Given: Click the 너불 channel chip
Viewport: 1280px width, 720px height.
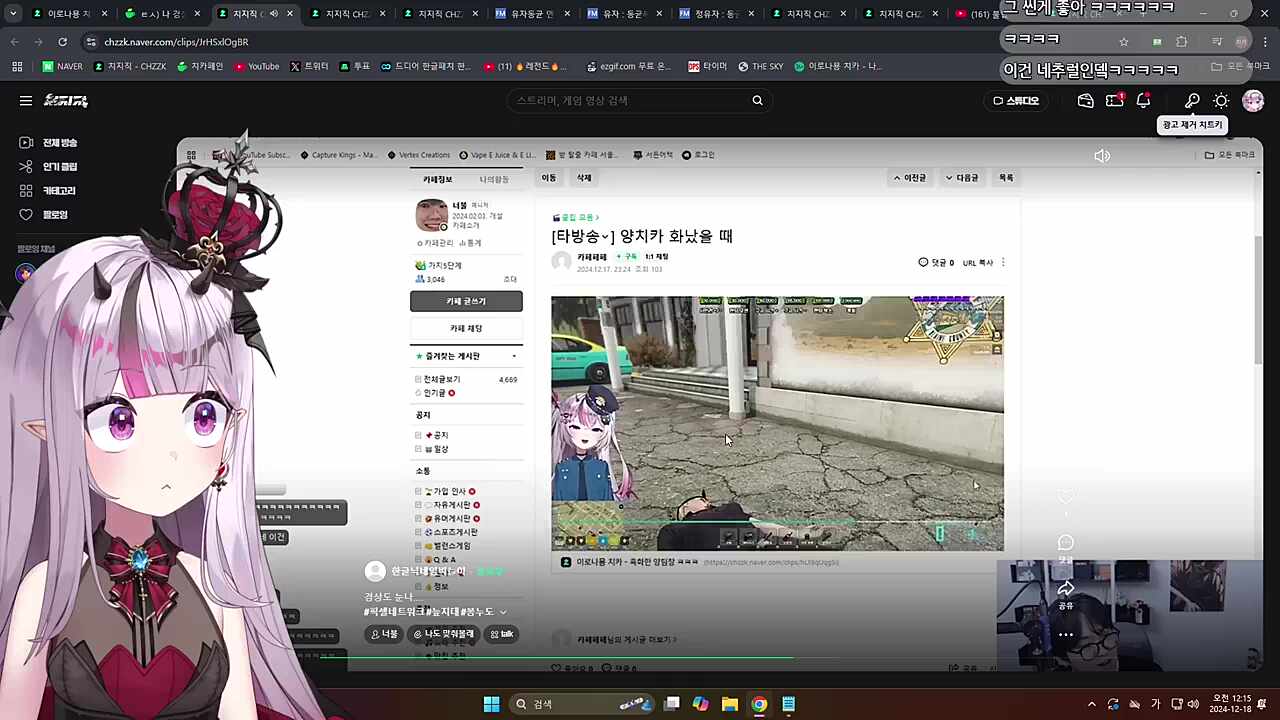Looking at the screenshot, I should (384, 634).
